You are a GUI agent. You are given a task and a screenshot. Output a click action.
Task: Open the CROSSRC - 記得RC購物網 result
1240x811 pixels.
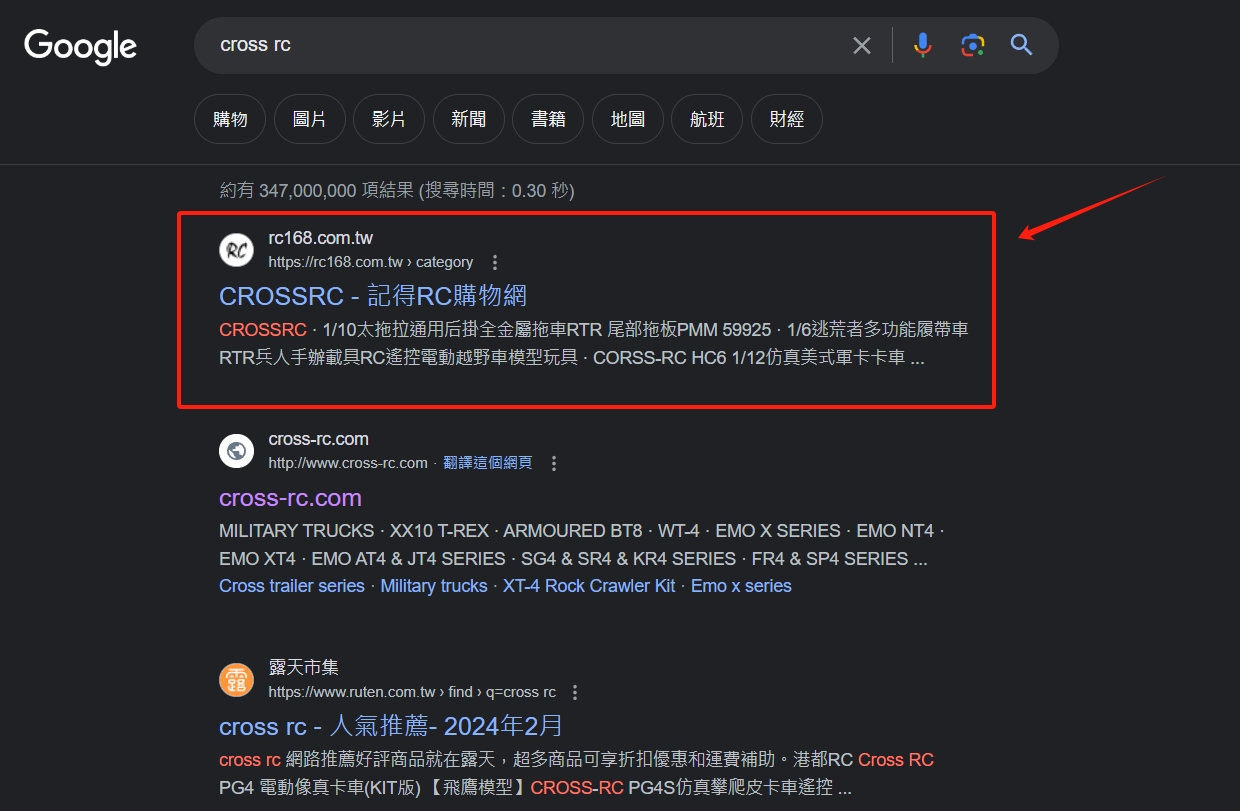(373, 296)
